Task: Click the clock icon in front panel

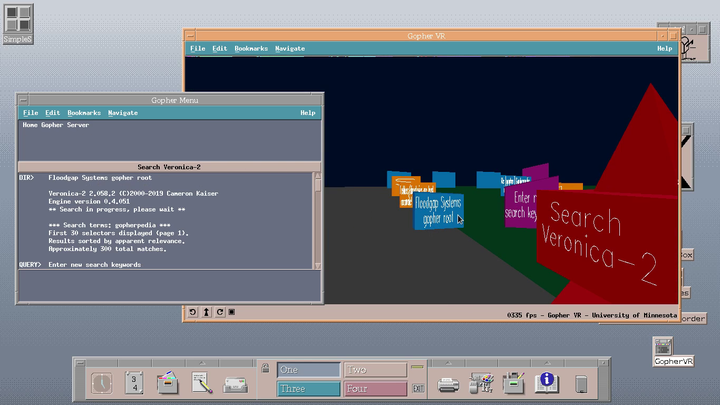Action: point(102,382)
